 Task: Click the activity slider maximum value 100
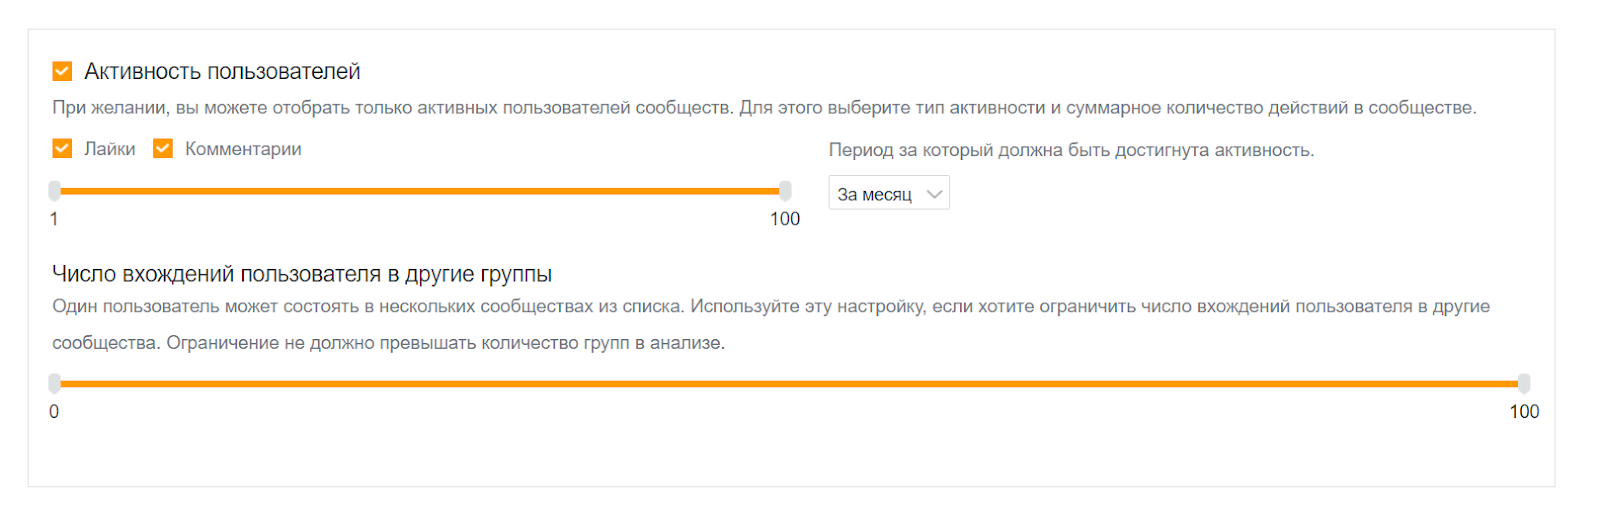coord(785,219)
